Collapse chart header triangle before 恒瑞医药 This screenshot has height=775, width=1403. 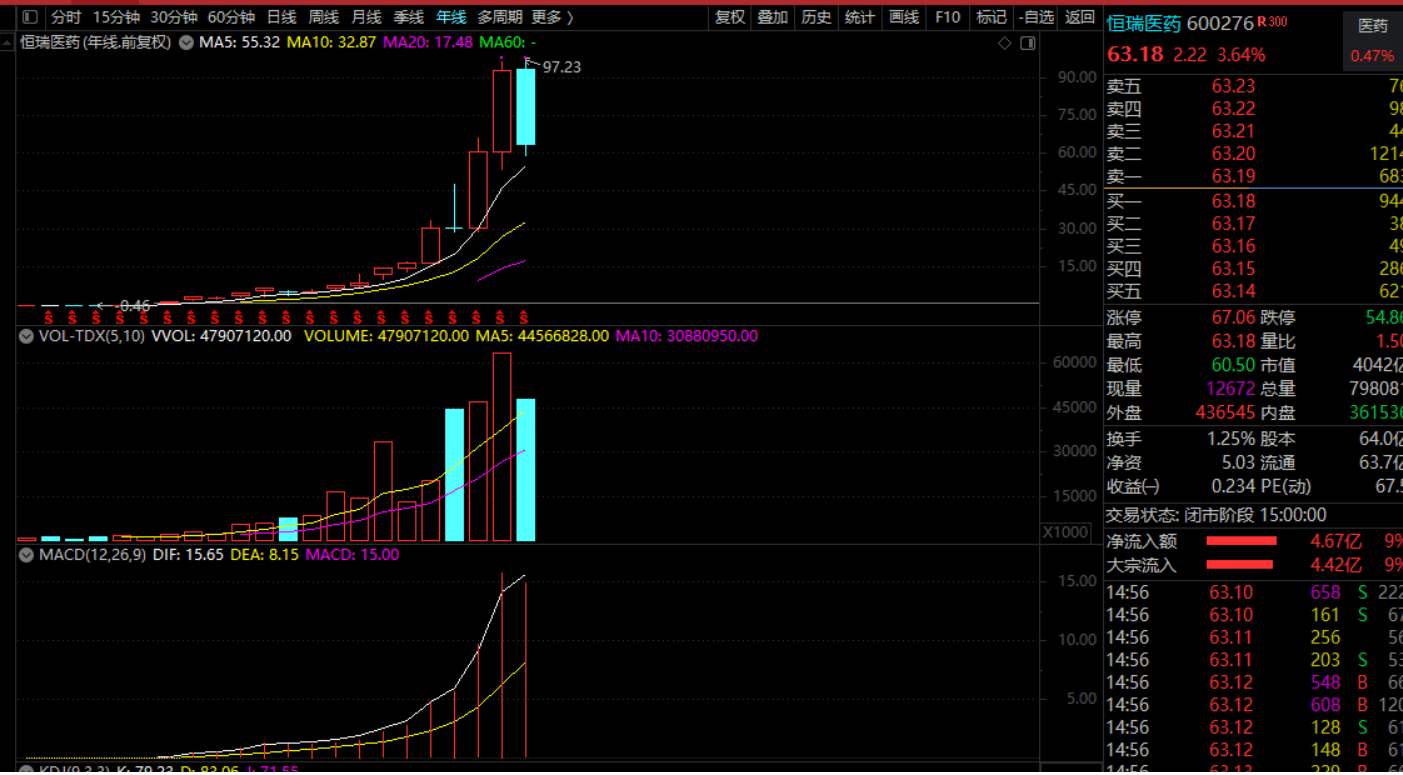(9, 43)
